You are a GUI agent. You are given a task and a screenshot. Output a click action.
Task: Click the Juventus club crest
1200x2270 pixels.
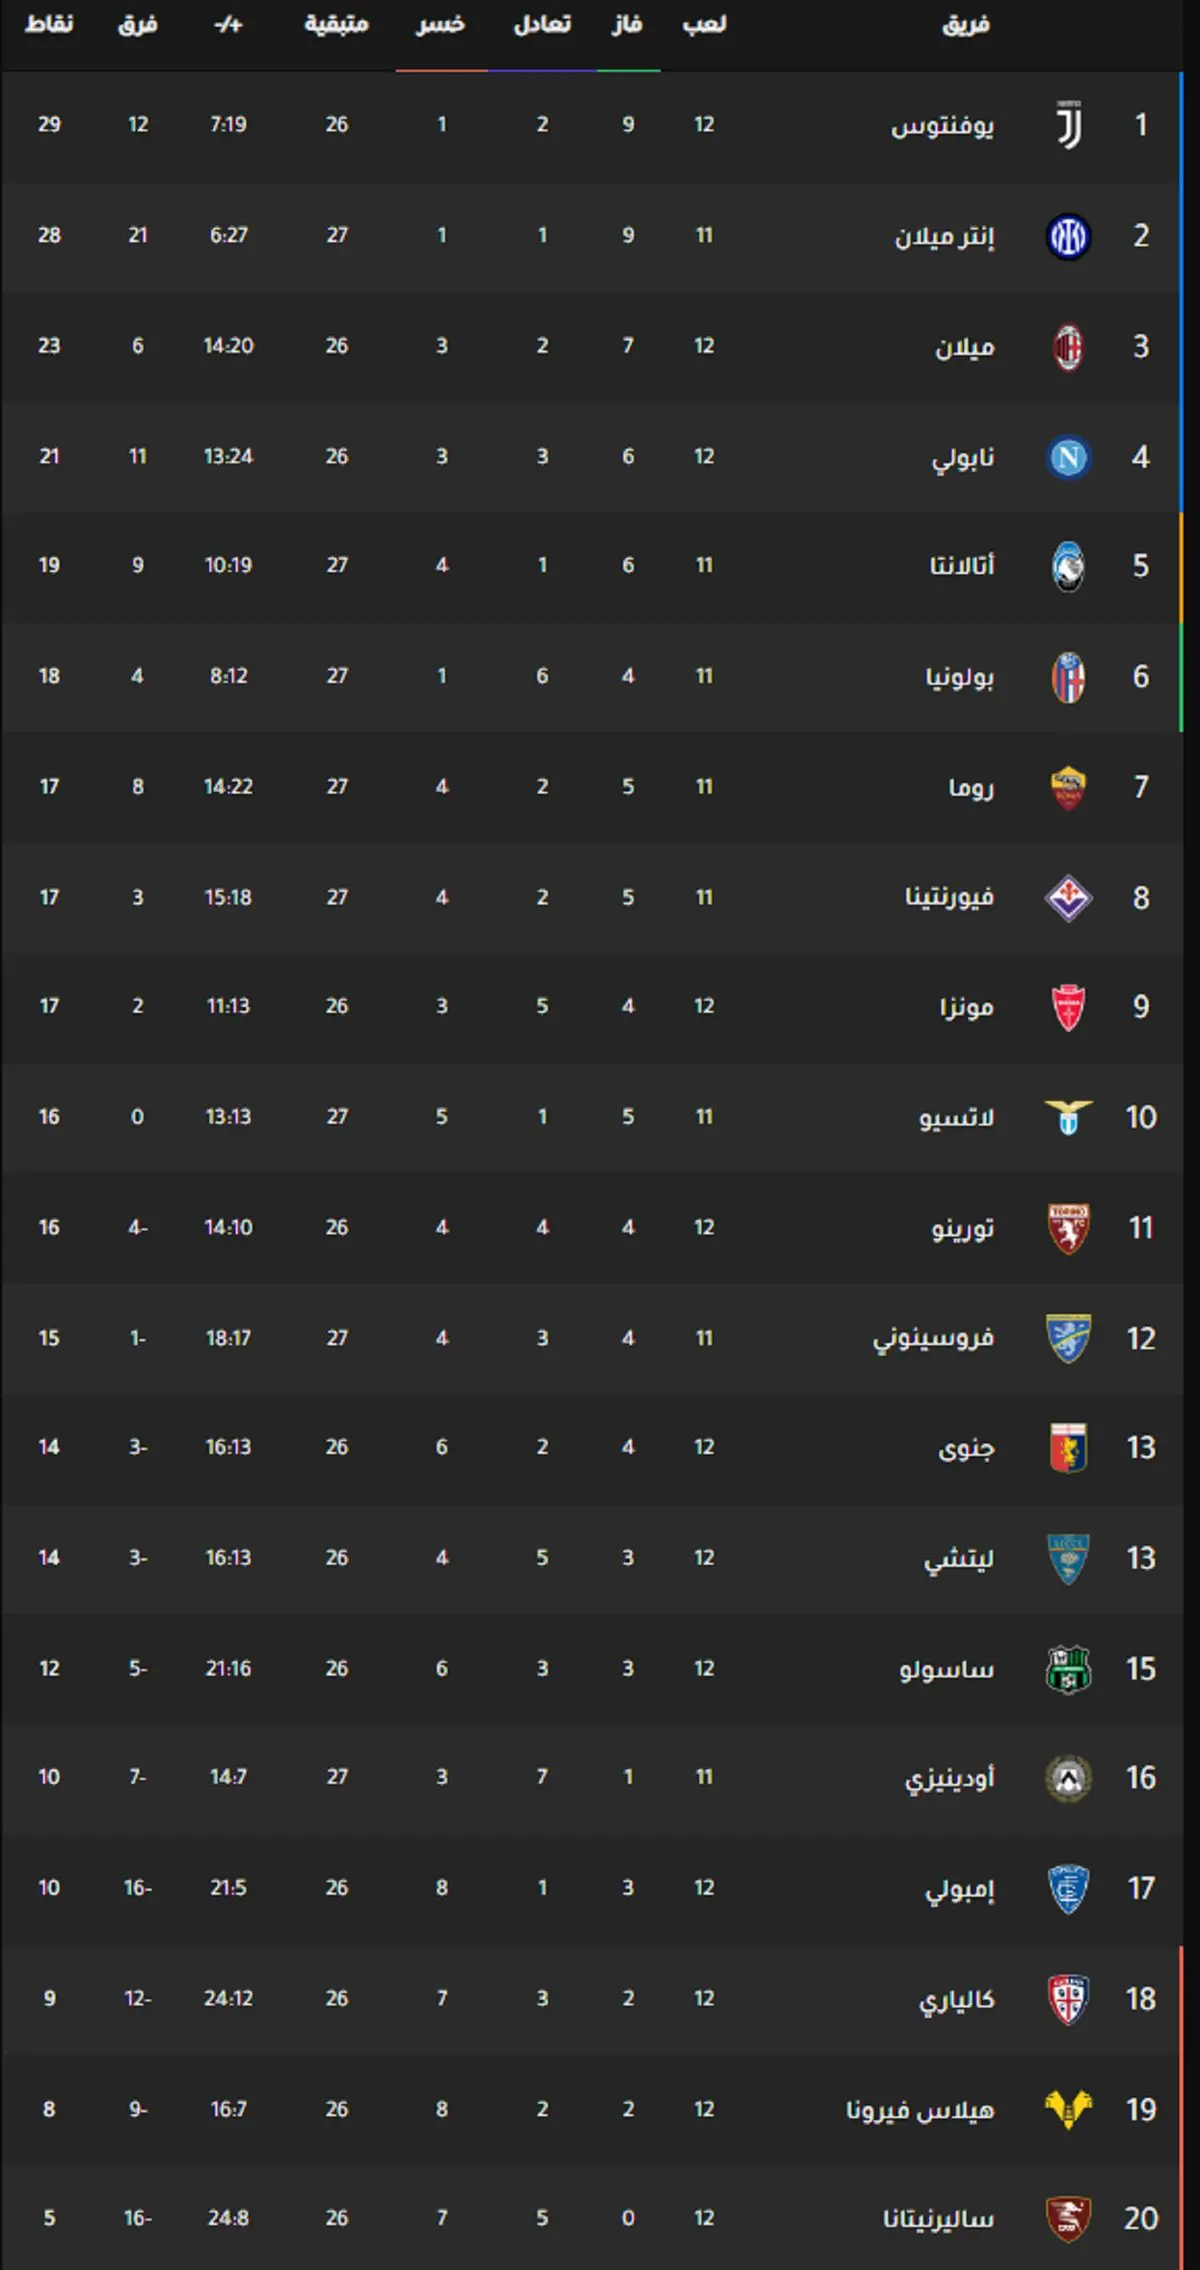click(x=1068, y=125)
